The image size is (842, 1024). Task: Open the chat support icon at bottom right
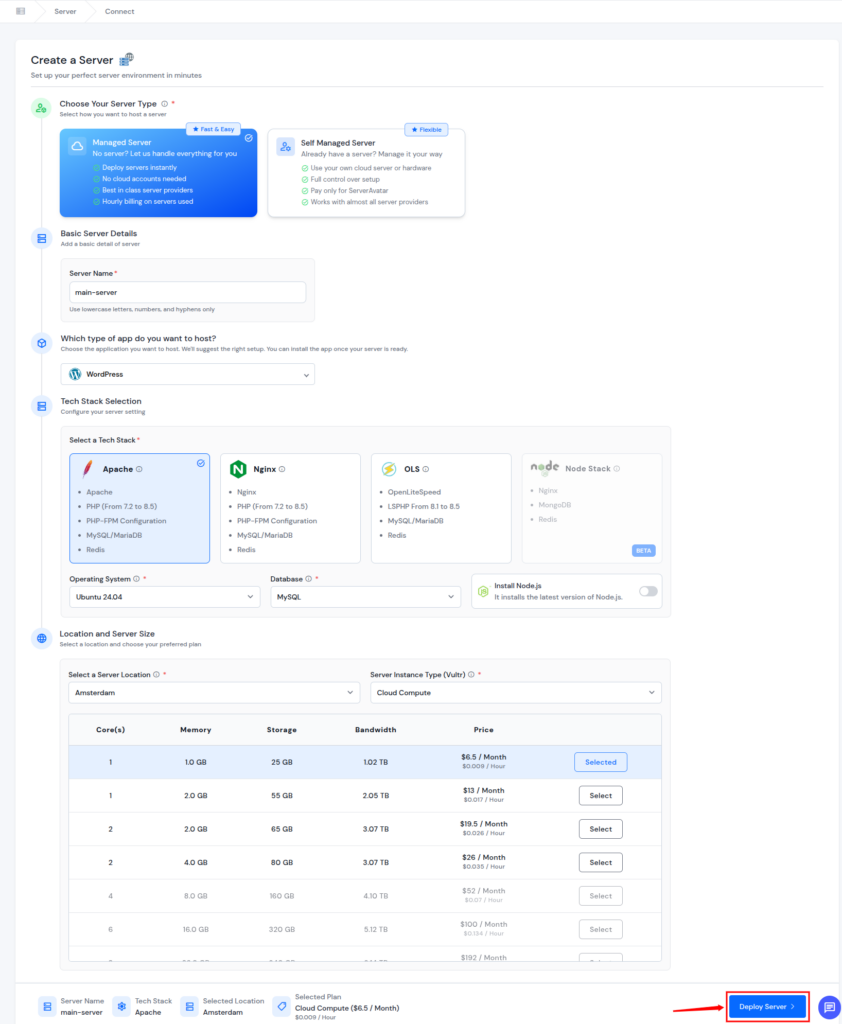pyautogui.click(x=827, y=1007)
